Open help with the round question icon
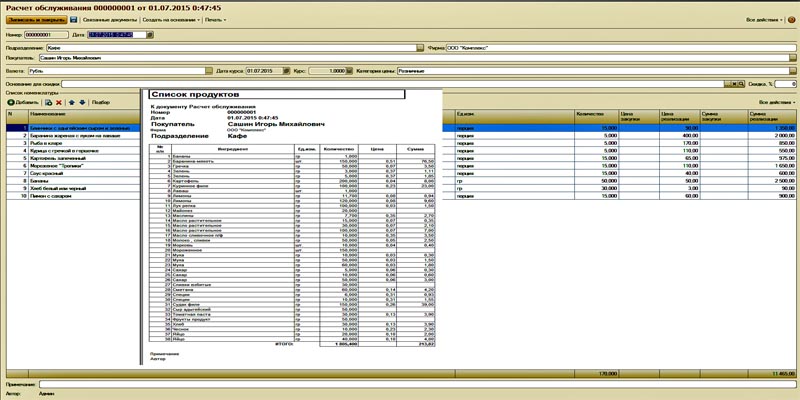The image size is (800, 400). (789, 19)
